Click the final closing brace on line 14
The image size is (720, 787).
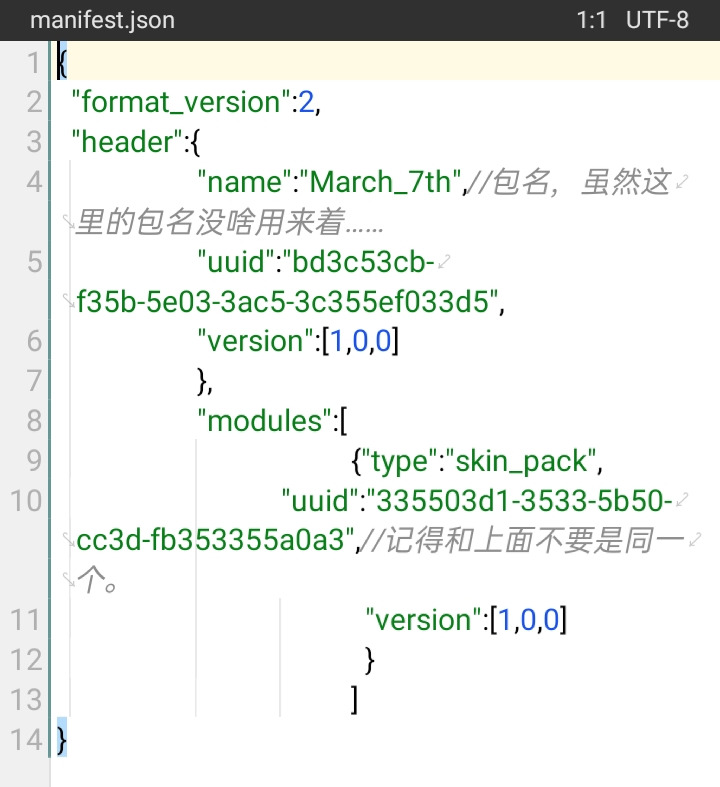tap(62, 740)
